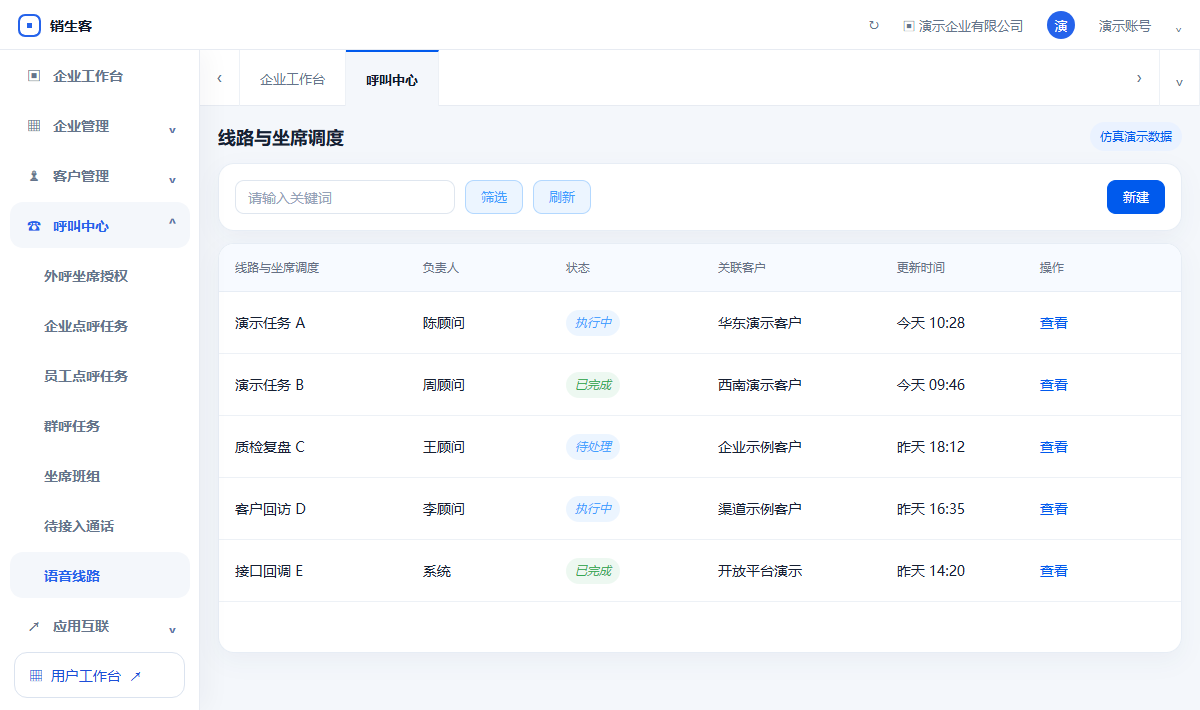This screenshot has height=710, width=1200.
Task: Click the company icon beside 演示企业有限公司
Action: click(909, 26)
